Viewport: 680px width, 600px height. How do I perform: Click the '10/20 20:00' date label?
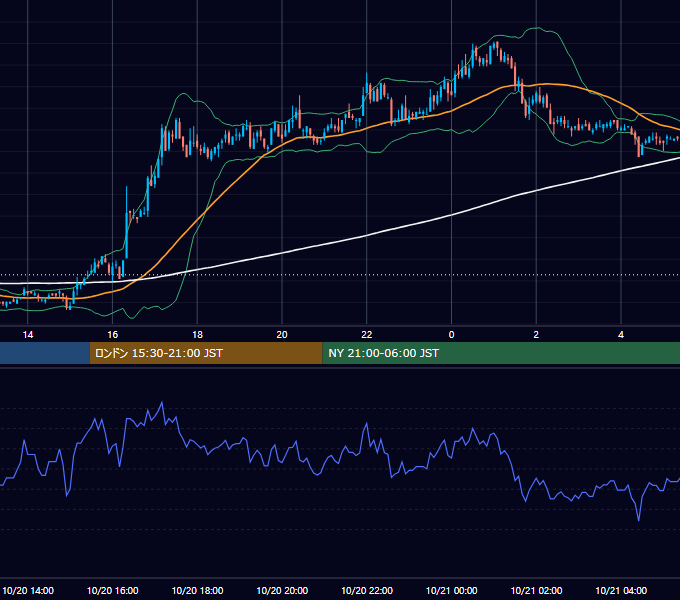point(282,590)
